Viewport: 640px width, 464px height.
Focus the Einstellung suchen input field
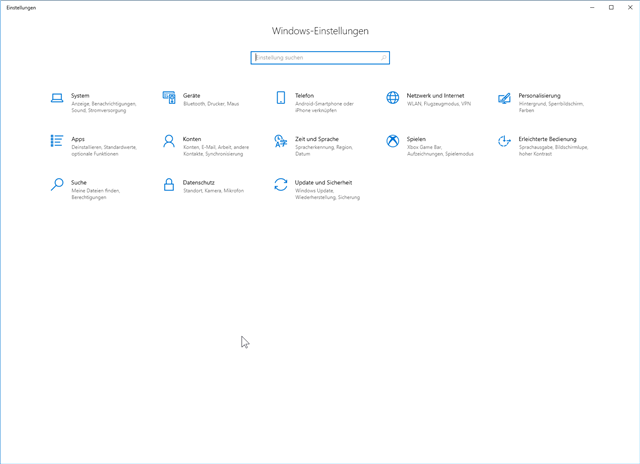[x=320, y=58]
